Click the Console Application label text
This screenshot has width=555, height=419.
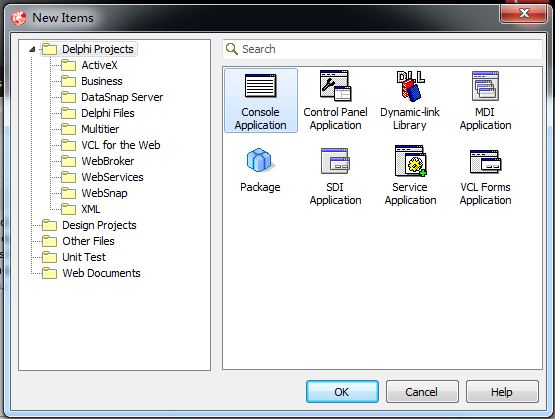[x=261, y=119]
